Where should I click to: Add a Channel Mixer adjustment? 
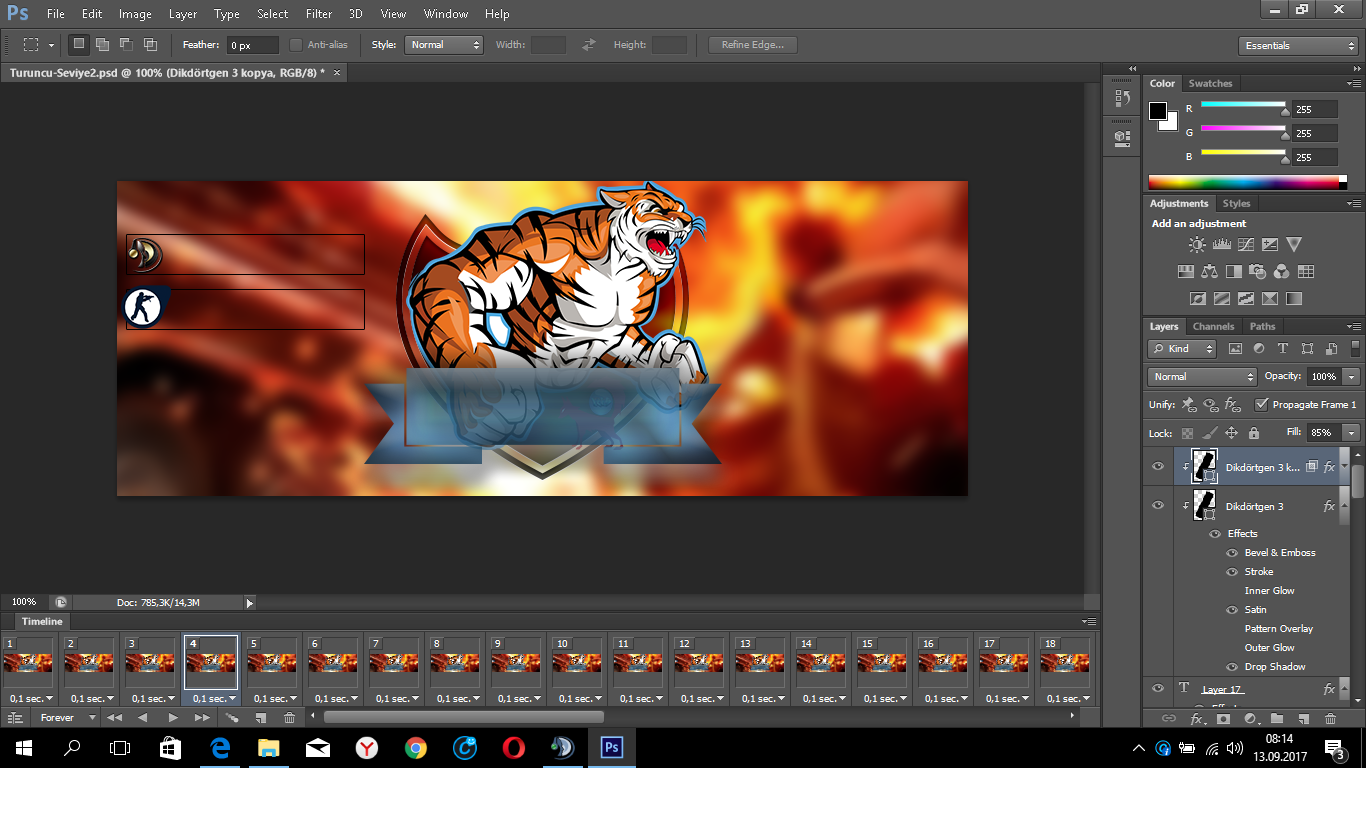1282,271
